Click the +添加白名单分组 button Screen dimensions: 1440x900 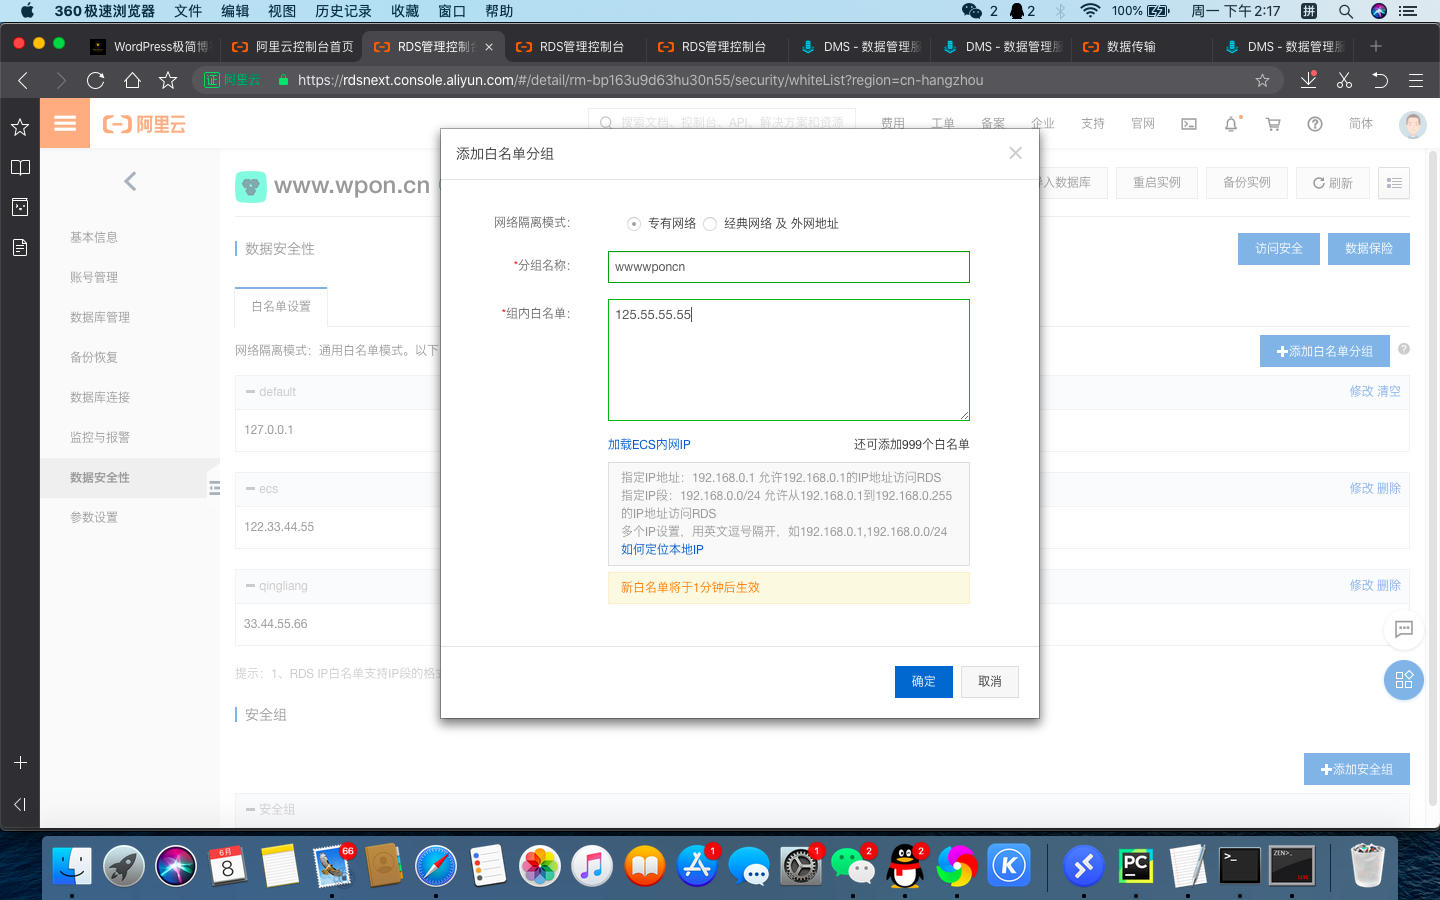1325,351
